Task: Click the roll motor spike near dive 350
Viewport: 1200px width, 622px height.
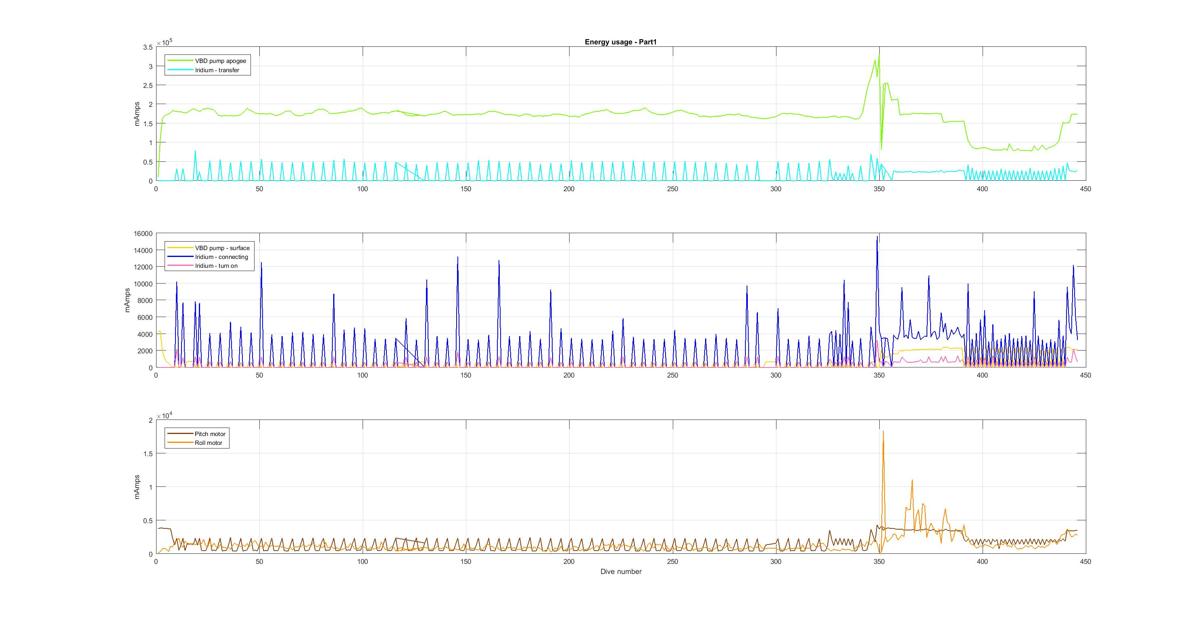Action: click(x=883, y=432)
